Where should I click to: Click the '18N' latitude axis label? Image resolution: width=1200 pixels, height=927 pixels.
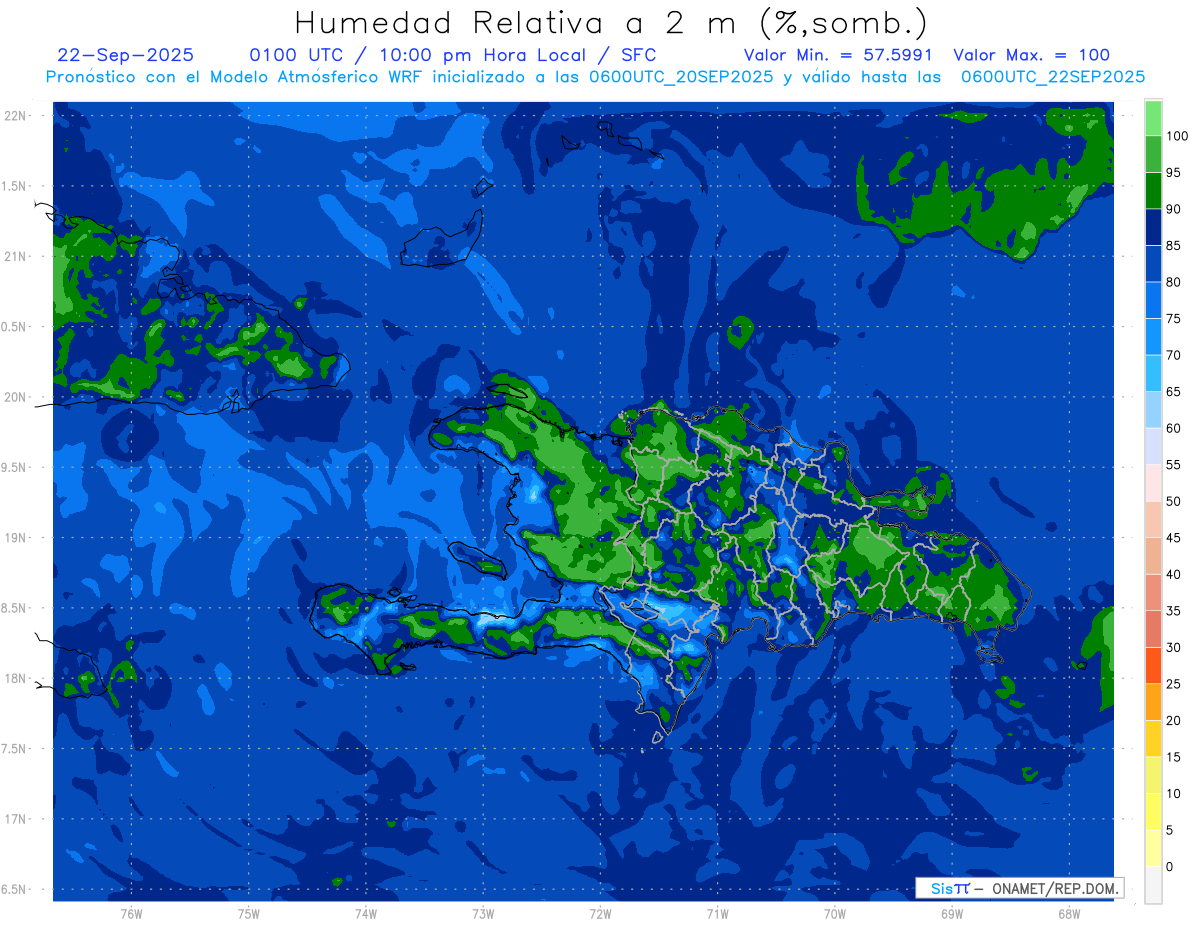coord(15,678)
